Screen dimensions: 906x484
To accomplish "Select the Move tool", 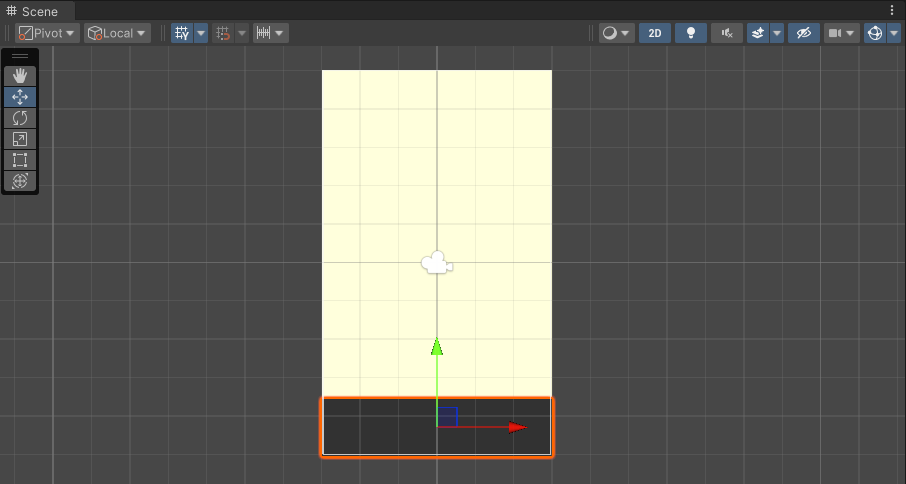I will tap(20, 97).
